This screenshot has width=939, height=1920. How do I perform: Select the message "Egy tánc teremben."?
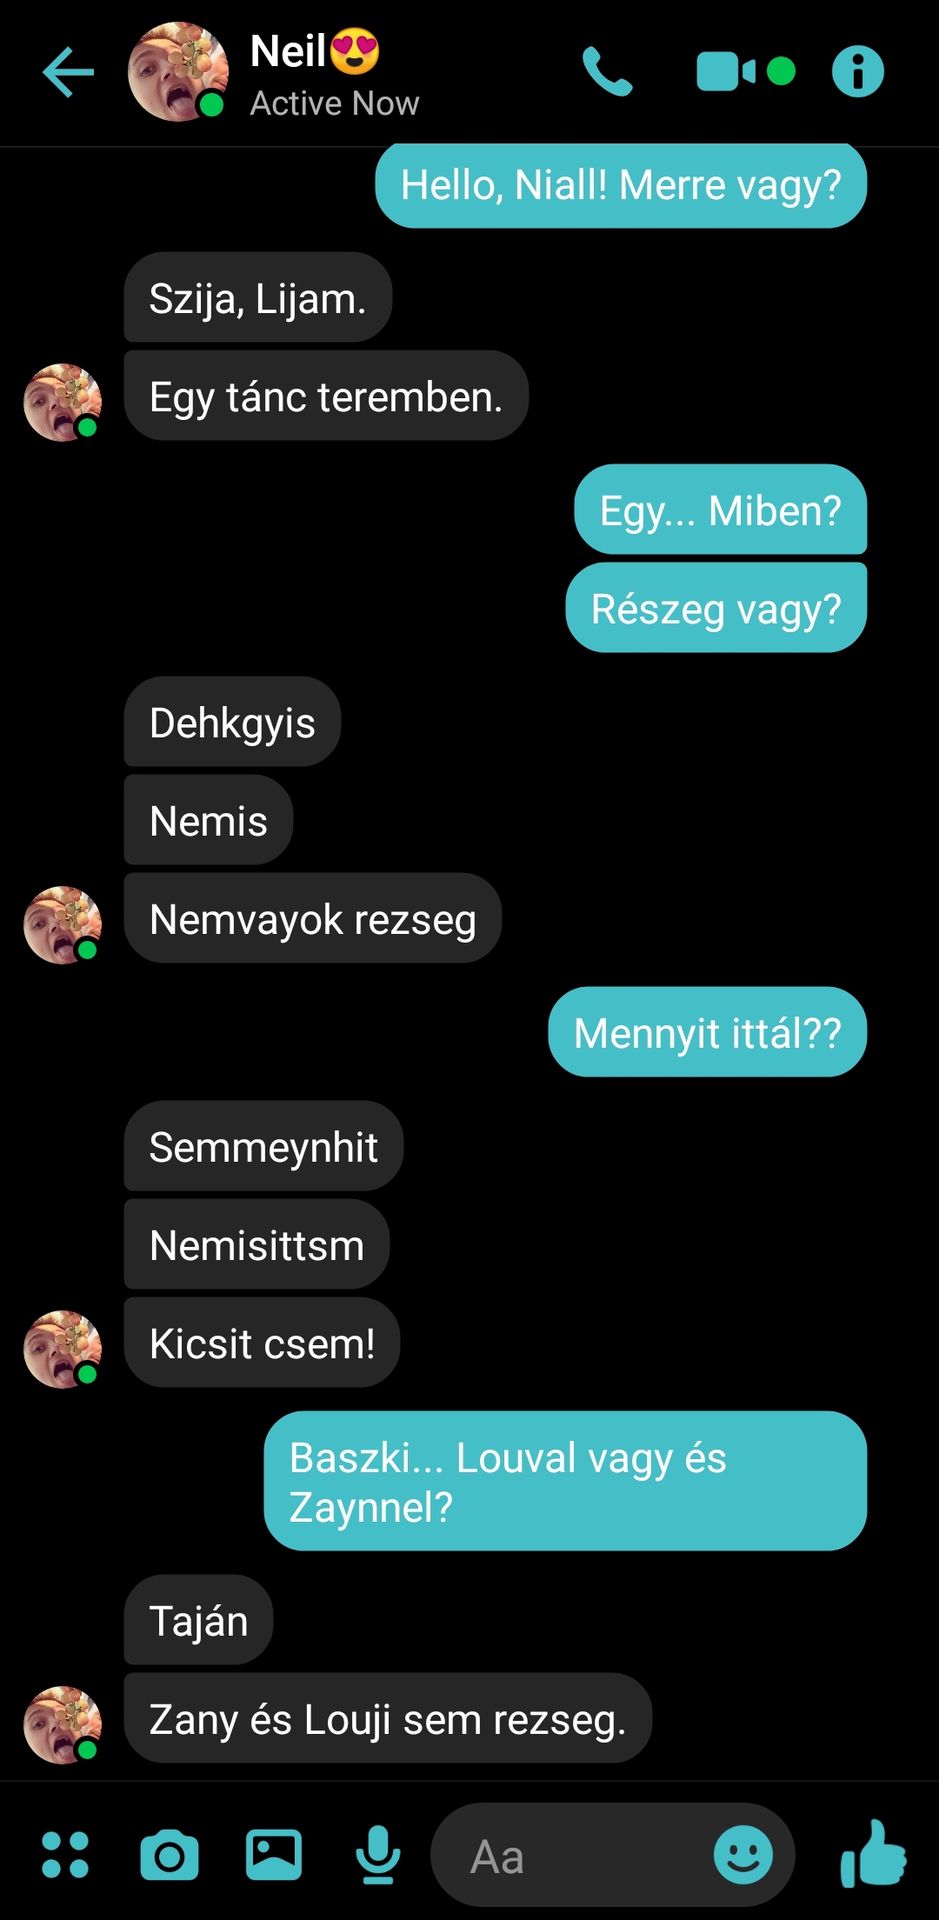326,396
